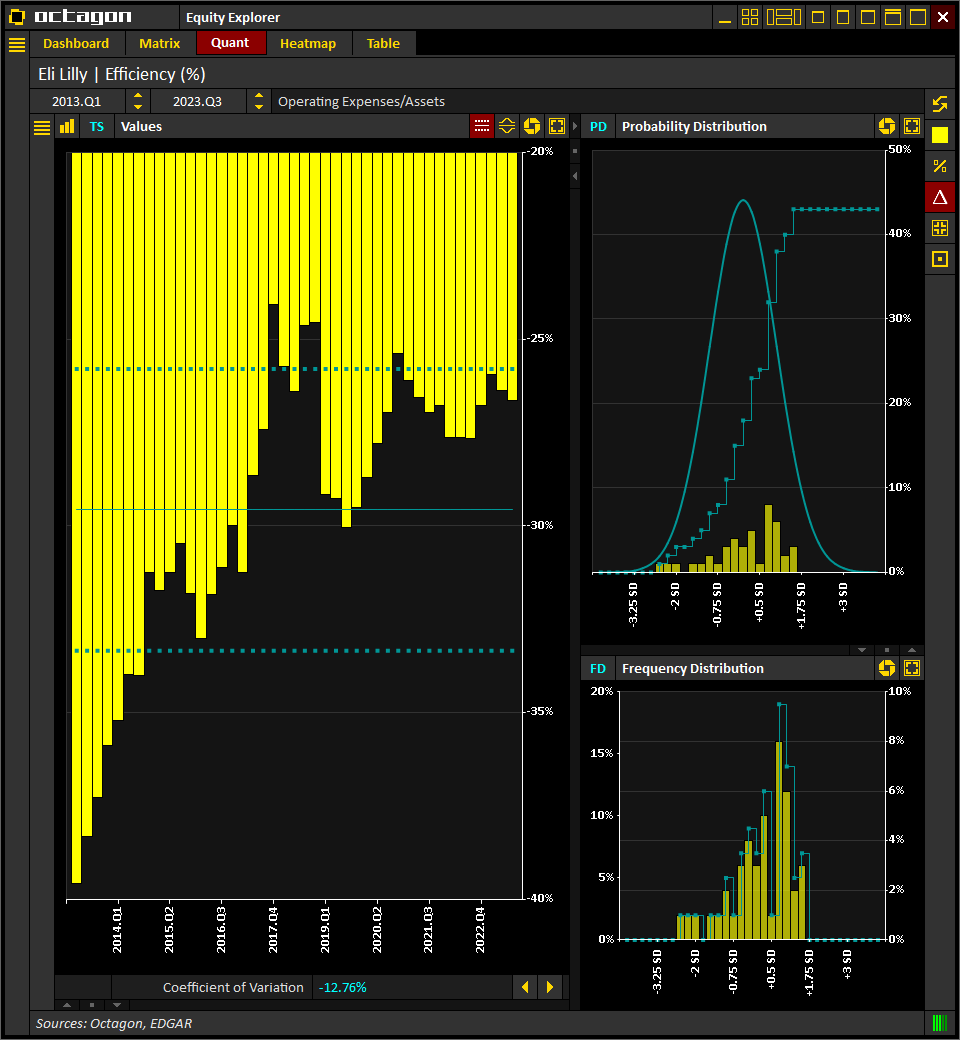Click the square with center dot icon
Screen dimensions: 960x1040
(940, 259)
